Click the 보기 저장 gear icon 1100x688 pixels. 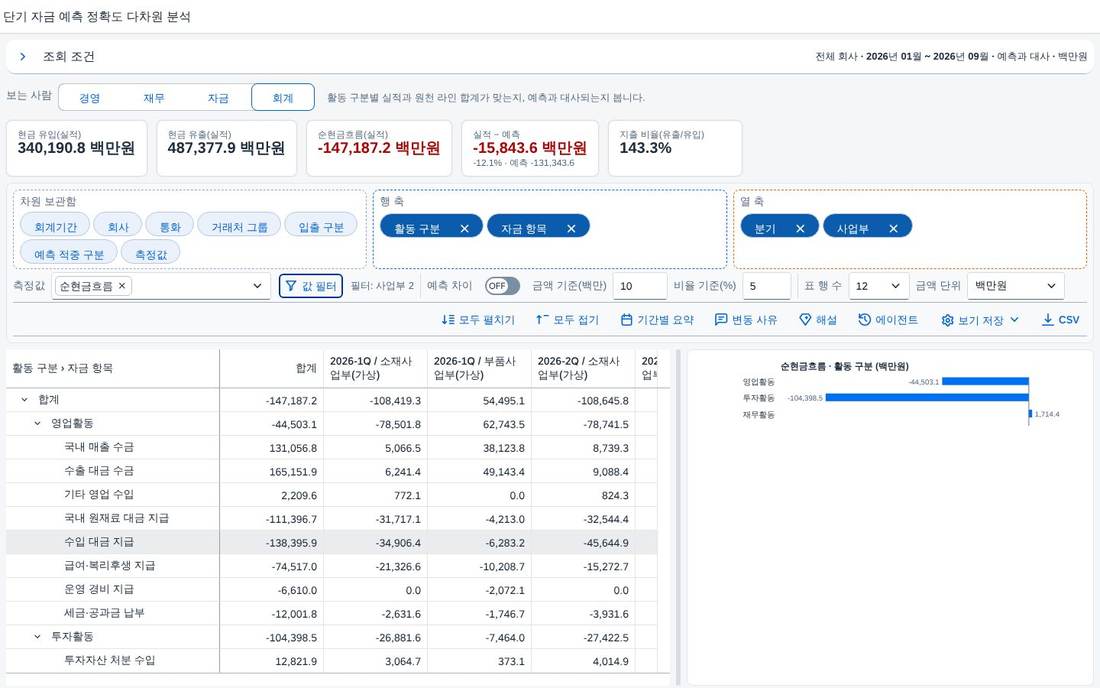(x=947, y=320)
